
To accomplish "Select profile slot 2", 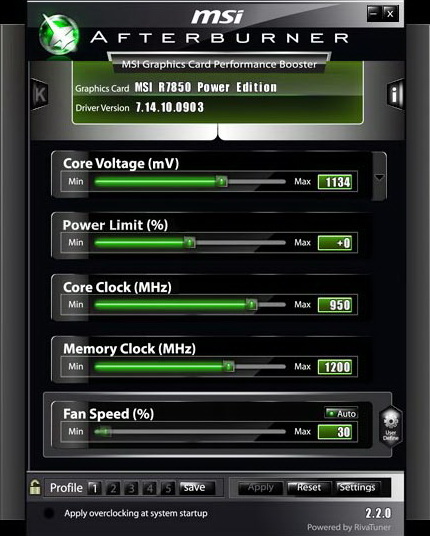I will pyautogui.click(x=113, y=488).
